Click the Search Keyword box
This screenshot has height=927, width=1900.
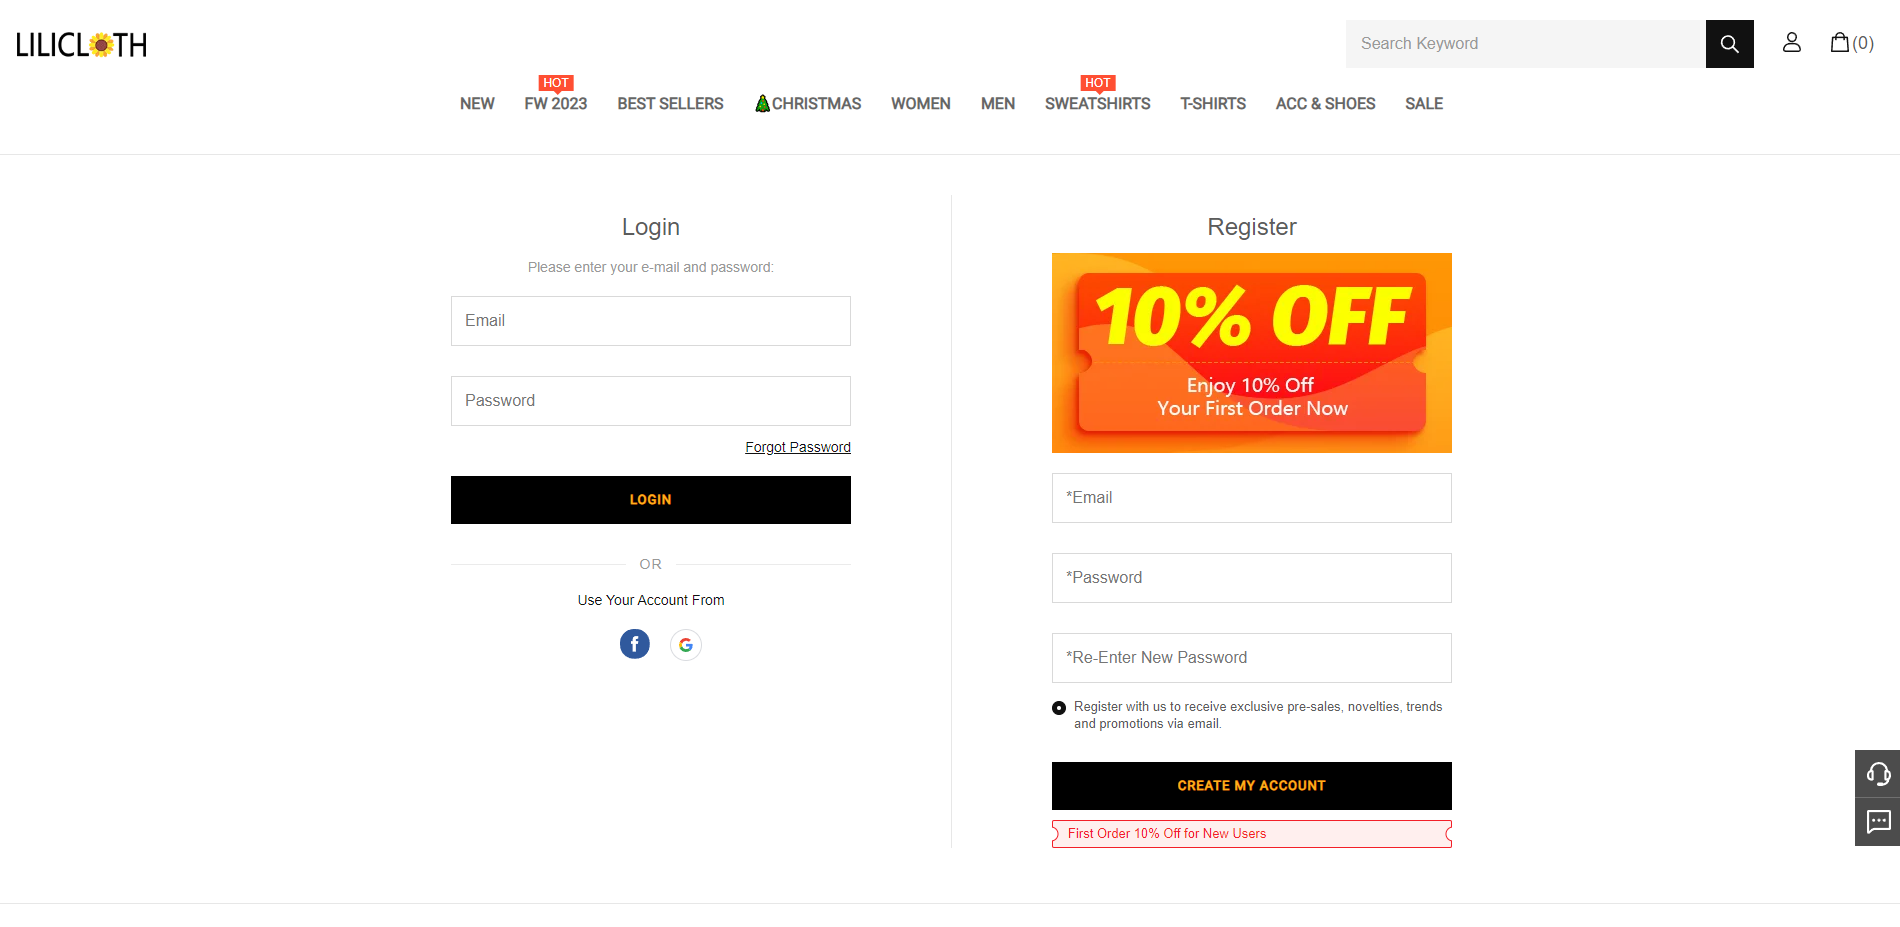[x=1526, y=44]
